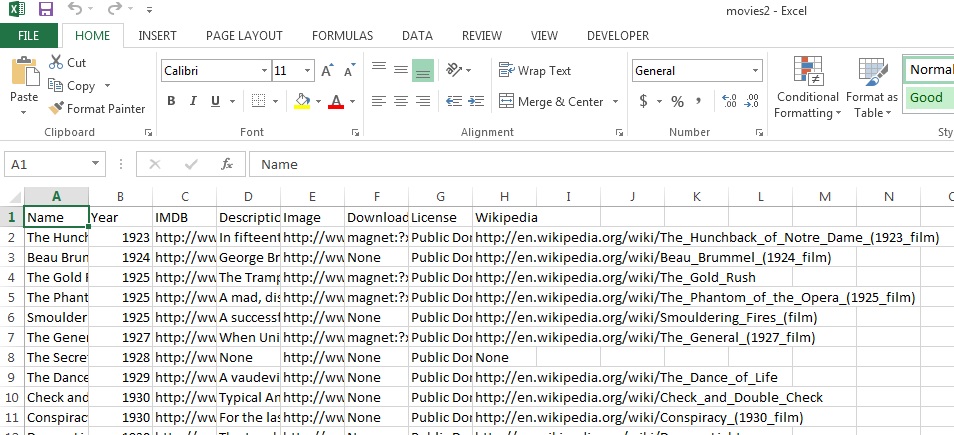
Task: Open the Paste options arrow
Action: point(24,112)
